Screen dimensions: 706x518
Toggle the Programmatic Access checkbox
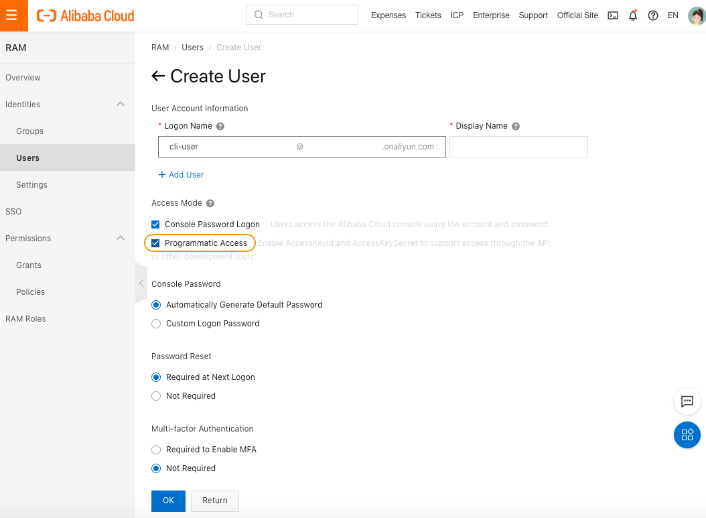point(156,243)
